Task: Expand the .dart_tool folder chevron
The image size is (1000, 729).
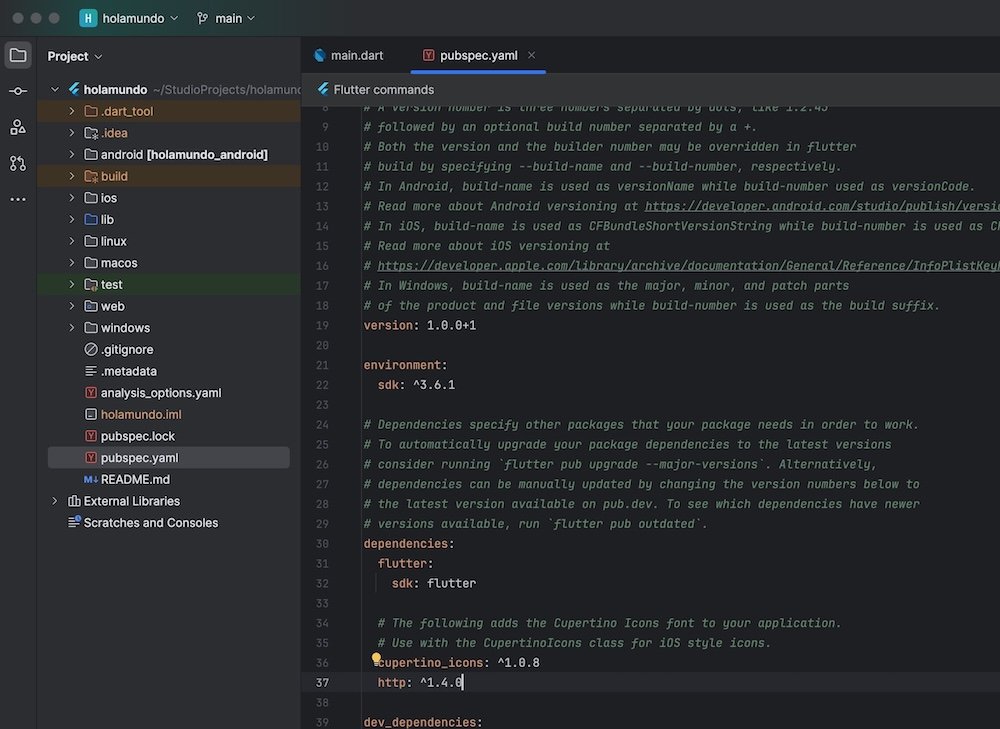Action: click(x=71, y=111)
